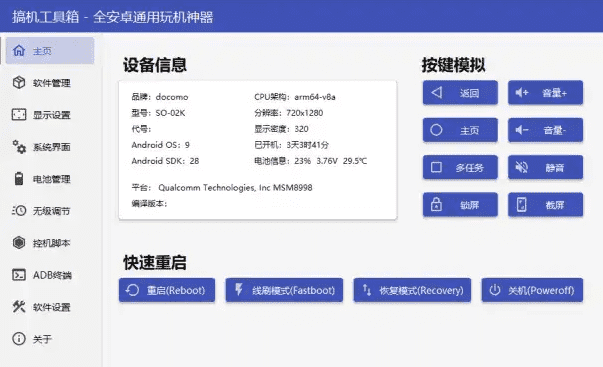Click 线刷模式(Fastboot) button label
This screenshot has height=367, width=603.
click(293, 290)
